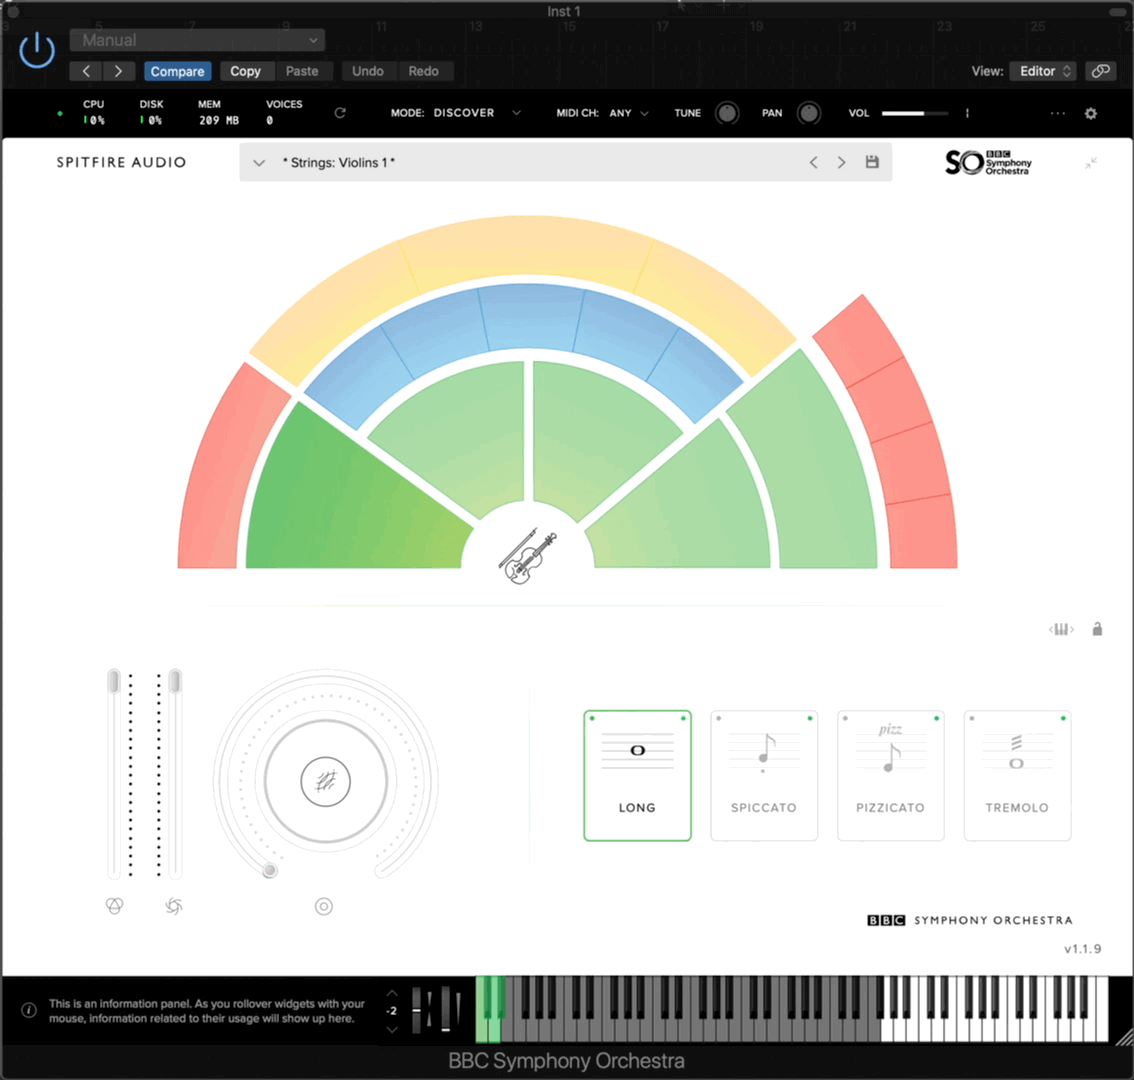The image size is (1134, 1080).
Task: Select the violin icon at stage center
Action: tap(528, 556)
